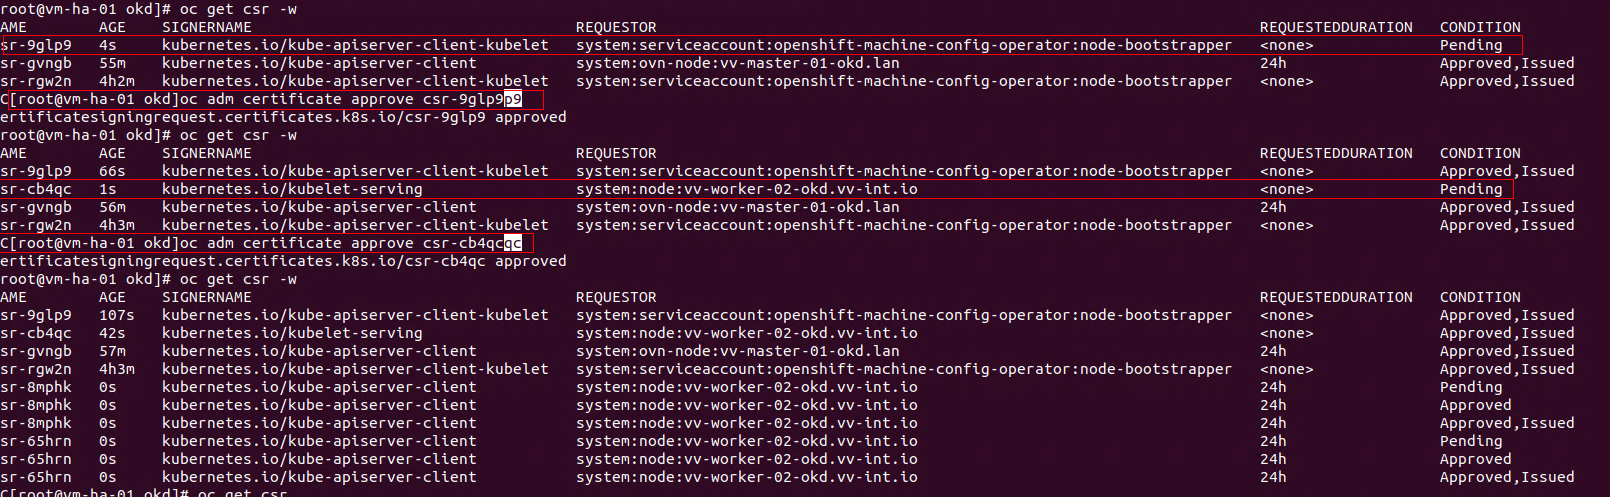Click the 'system:node' requestor in the 1s row

point(746,189)
